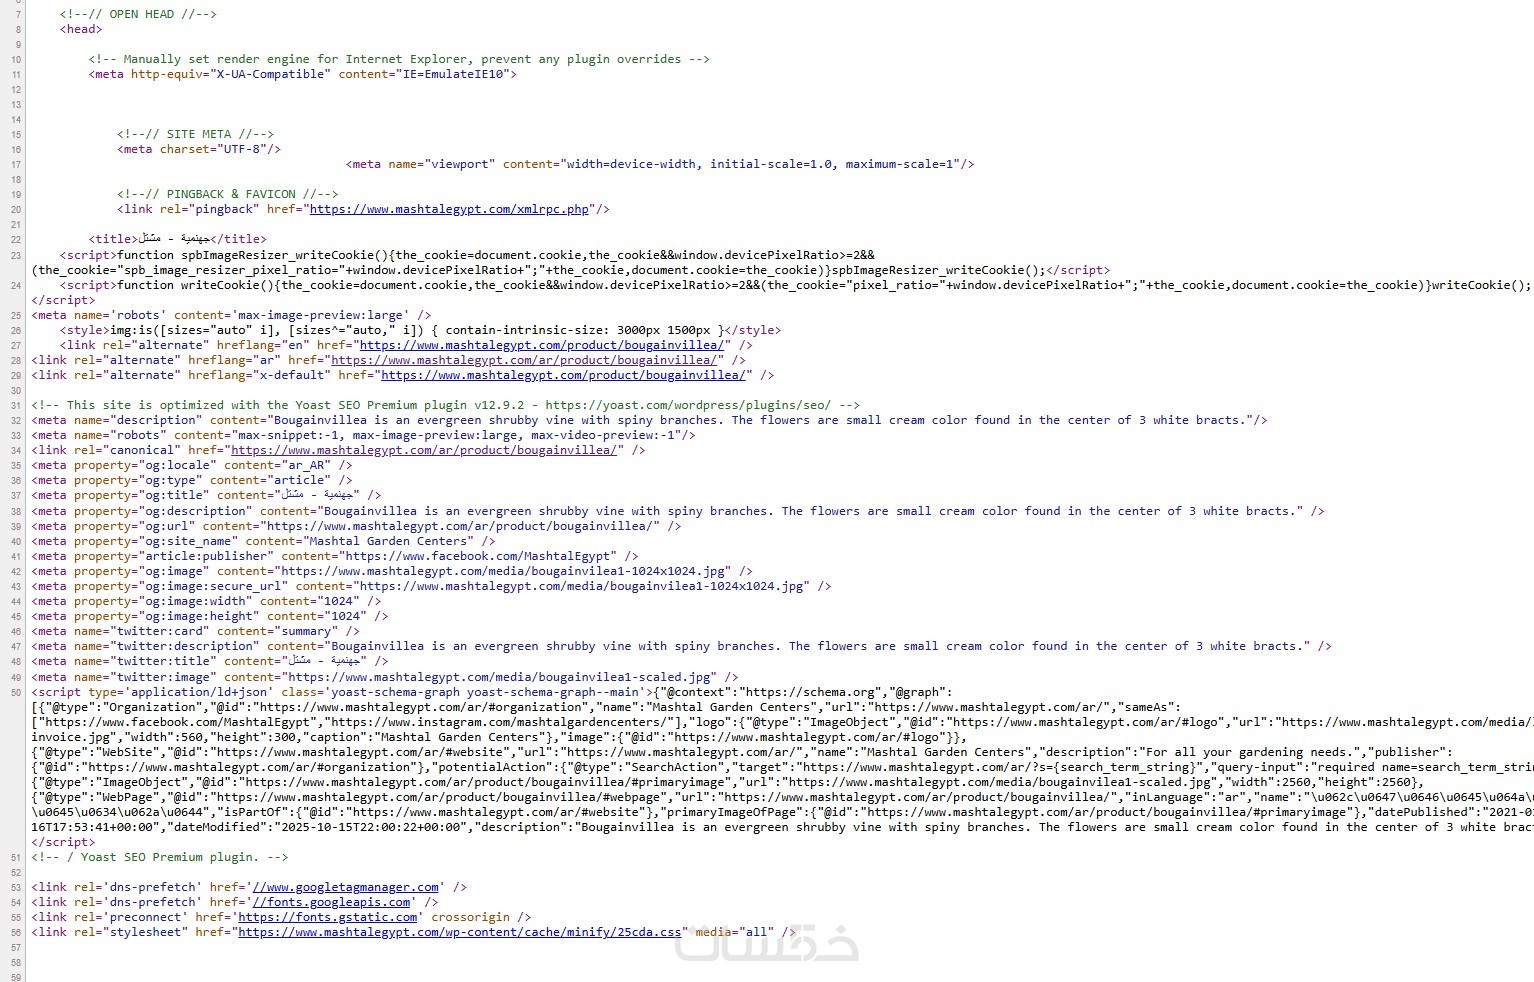Open the x-default alternate bougainvillea link
The image size is (1534, 982).
[x=563, y=375]
